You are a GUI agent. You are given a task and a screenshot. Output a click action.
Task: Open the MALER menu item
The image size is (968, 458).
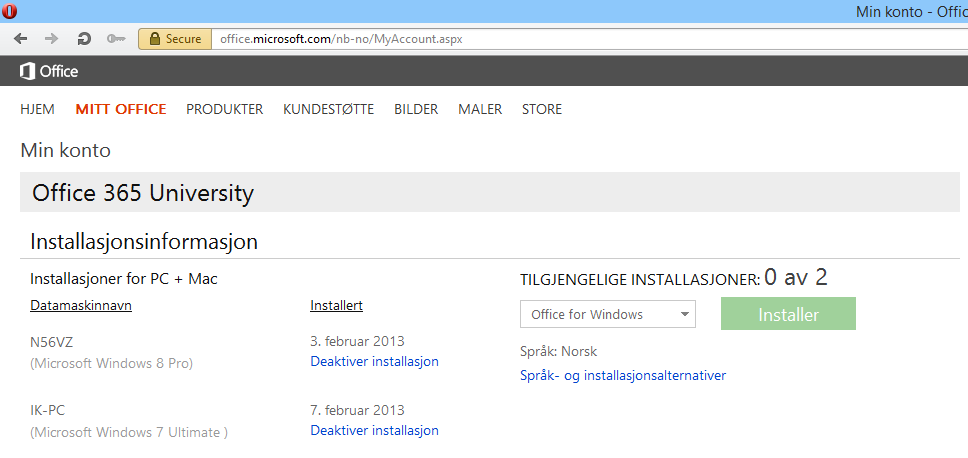click(480, 109)
